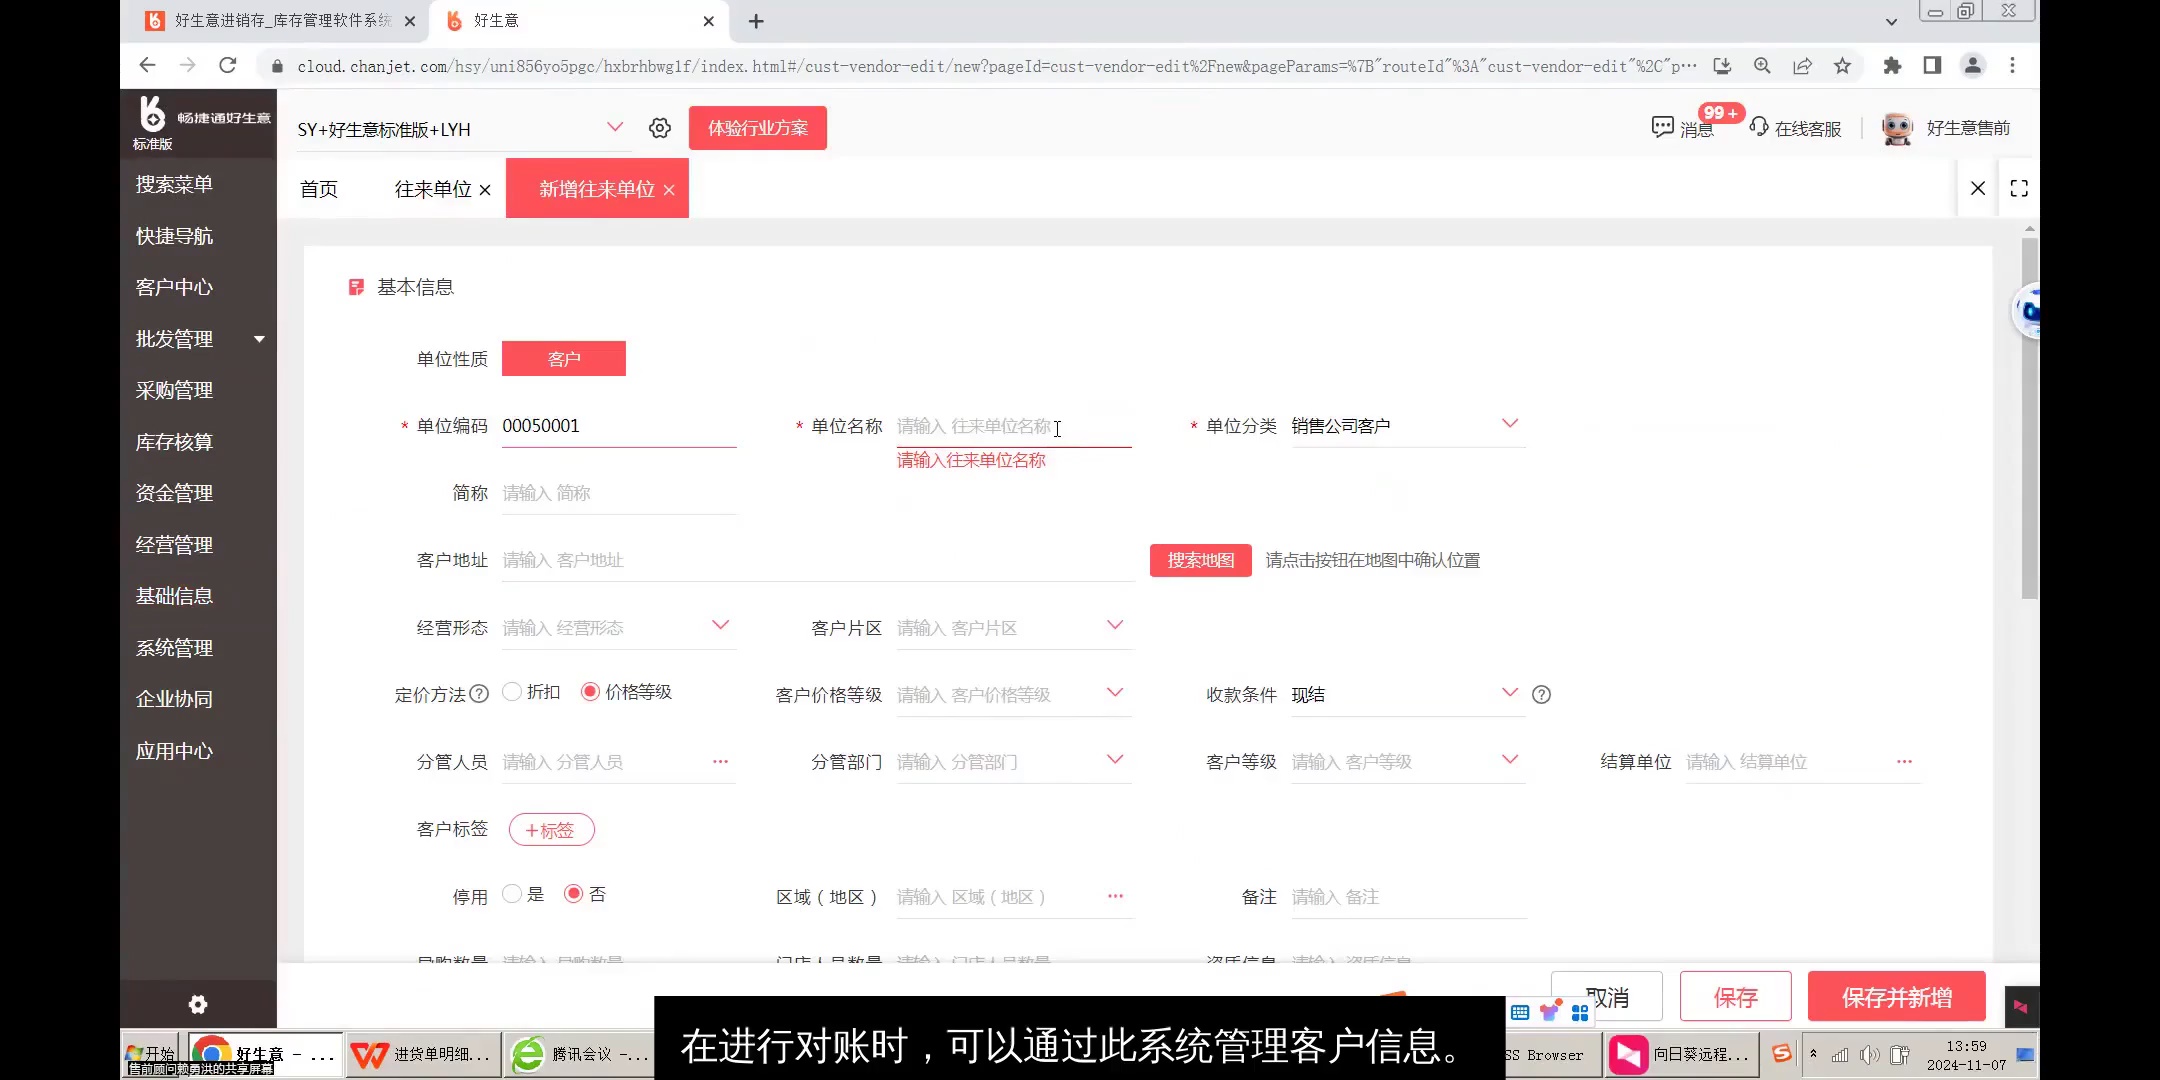This screenshot has width=2160, height=1080.
Task: Click the 搜索地图 map search button icon
Action: coord(1199,560)
